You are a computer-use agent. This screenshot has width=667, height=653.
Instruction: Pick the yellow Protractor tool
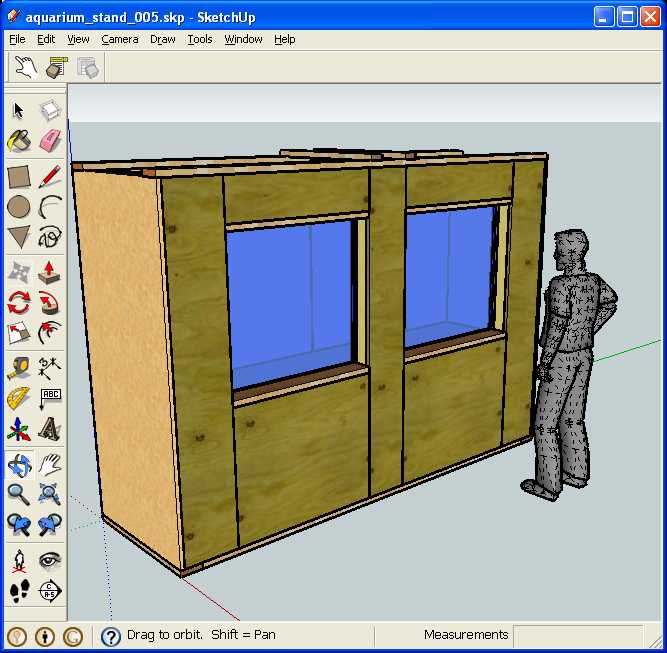click(x=19, y=398)
